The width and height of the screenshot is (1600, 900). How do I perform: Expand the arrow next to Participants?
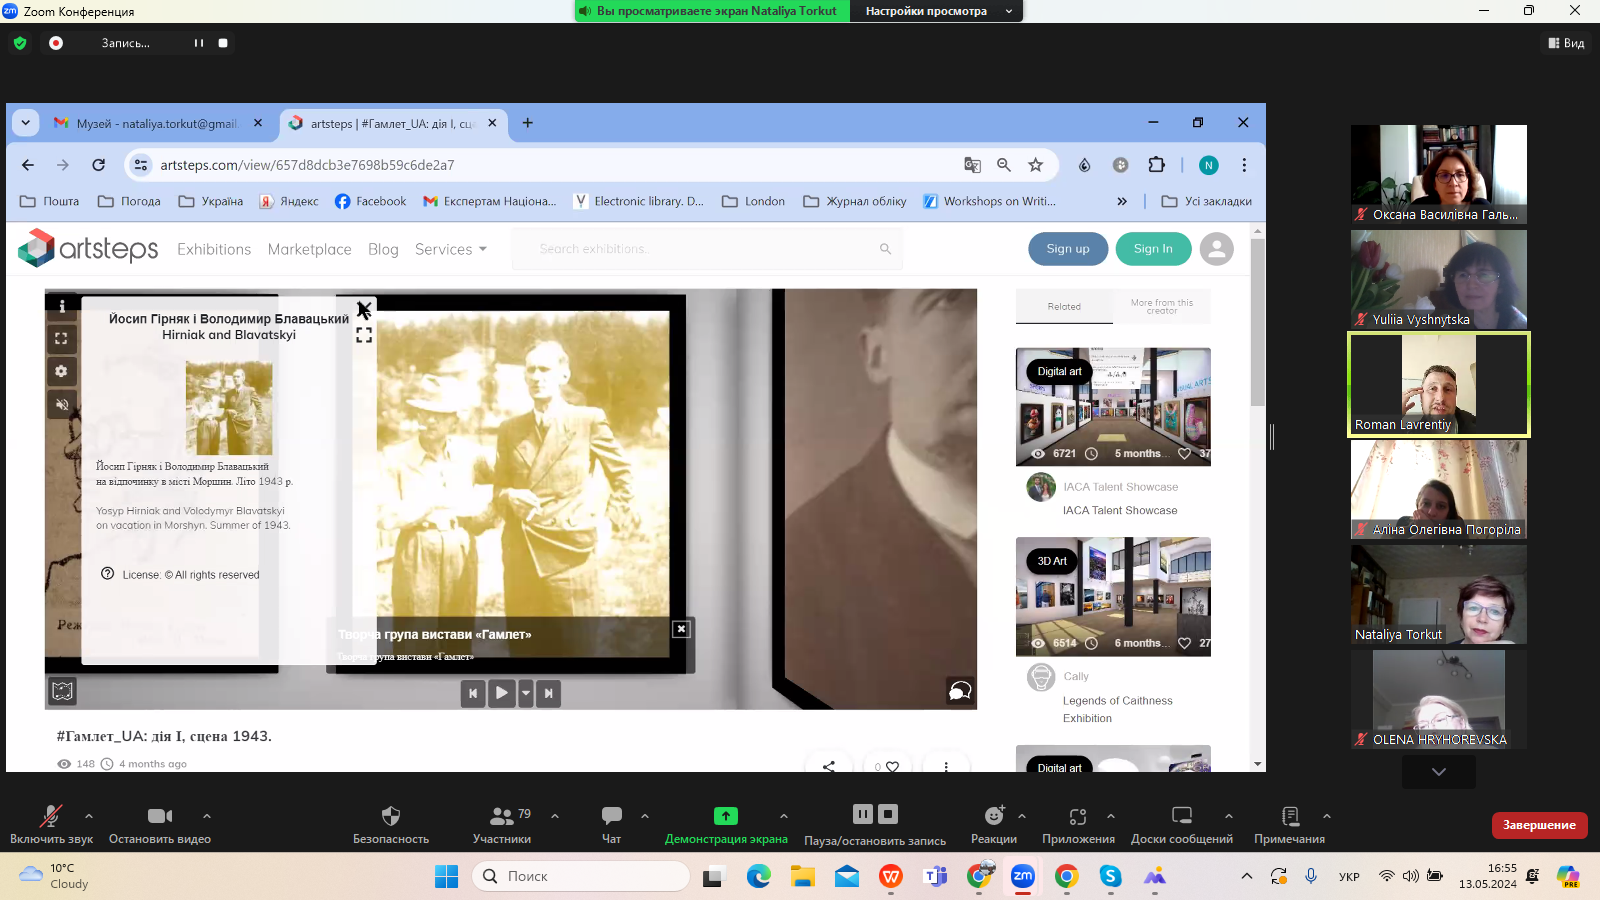click(555, 816)
